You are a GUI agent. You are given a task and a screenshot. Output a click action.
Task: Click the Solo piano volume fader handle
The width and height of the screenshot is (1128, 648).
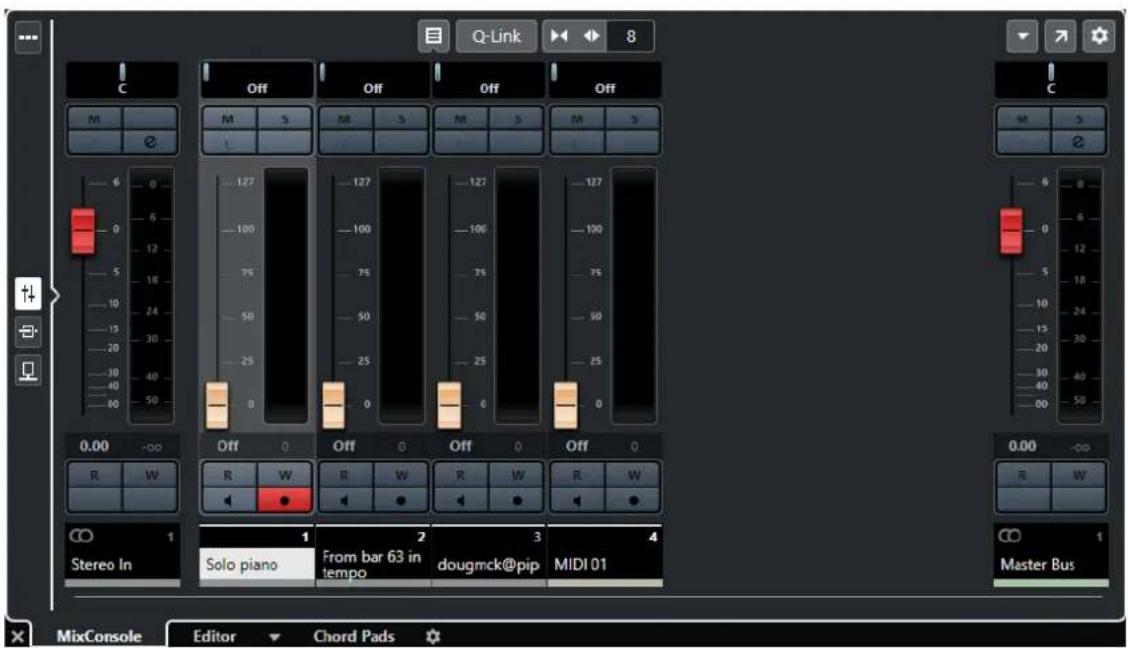pyautogui.click(x=217, y=406)
